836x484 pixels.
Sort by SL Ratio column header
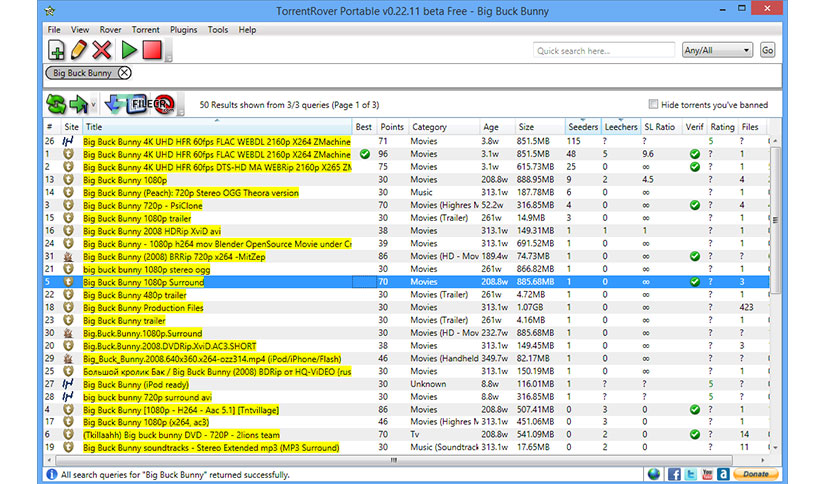(x=660, y=127)
